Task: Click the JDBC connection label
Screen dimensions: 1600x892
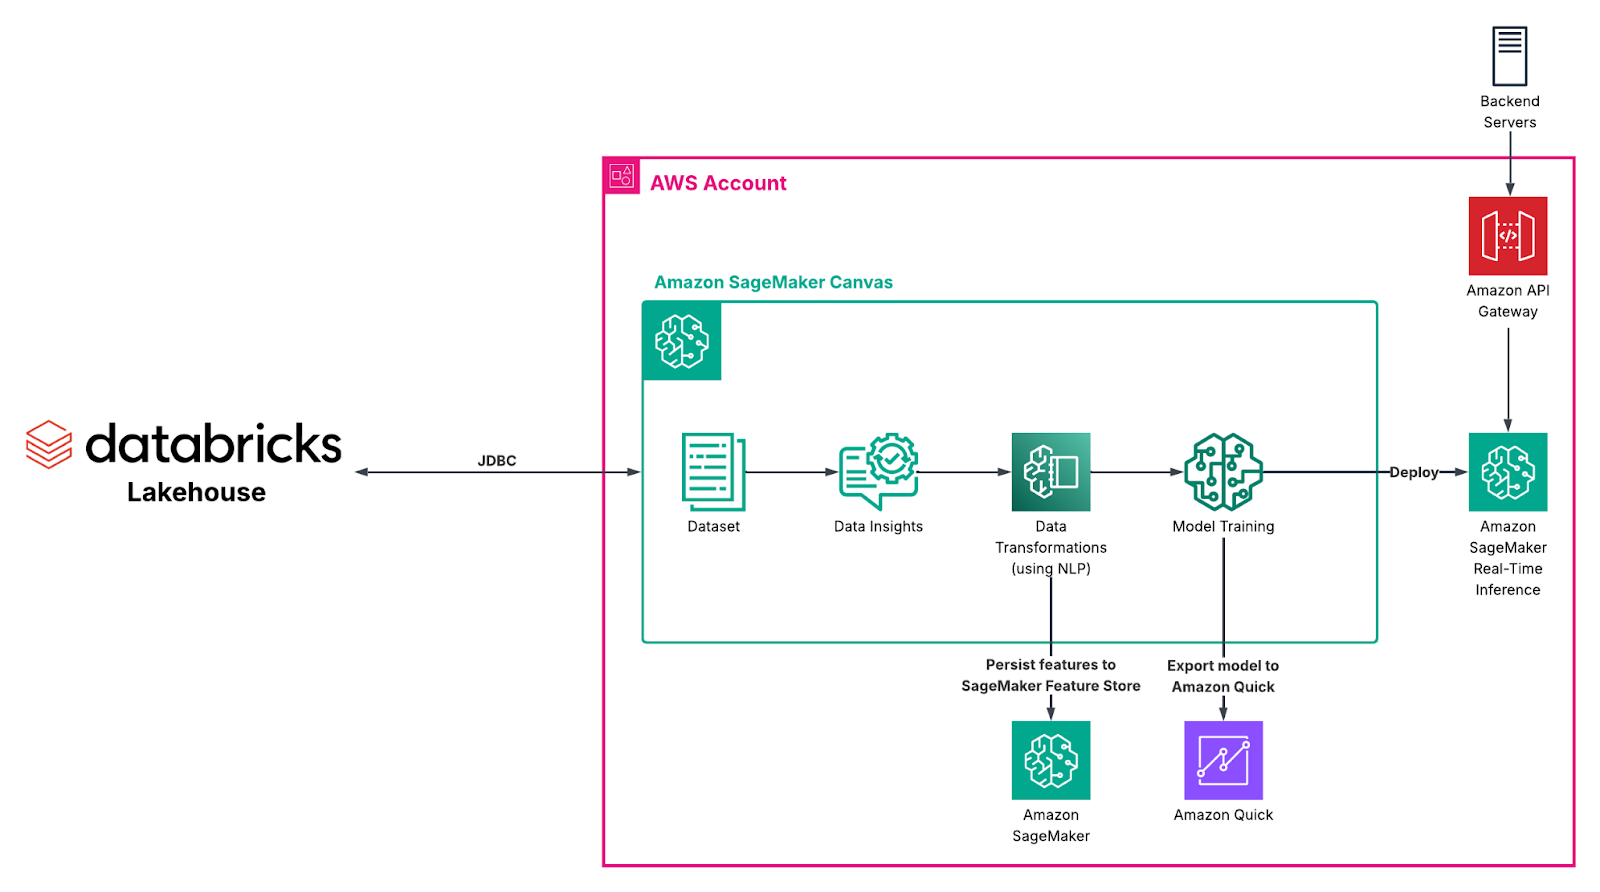Action: (497, 461)
